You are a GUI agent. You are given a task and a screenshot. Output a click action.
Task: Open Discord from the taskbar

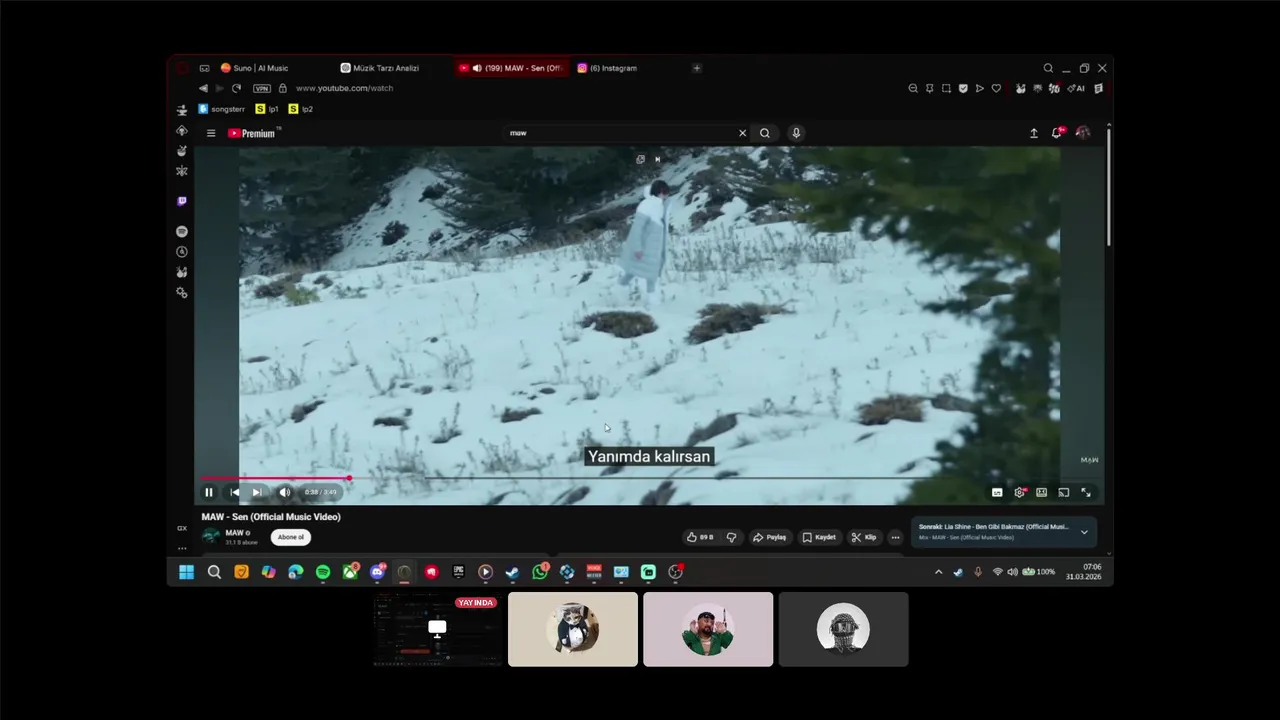(377, 572)
